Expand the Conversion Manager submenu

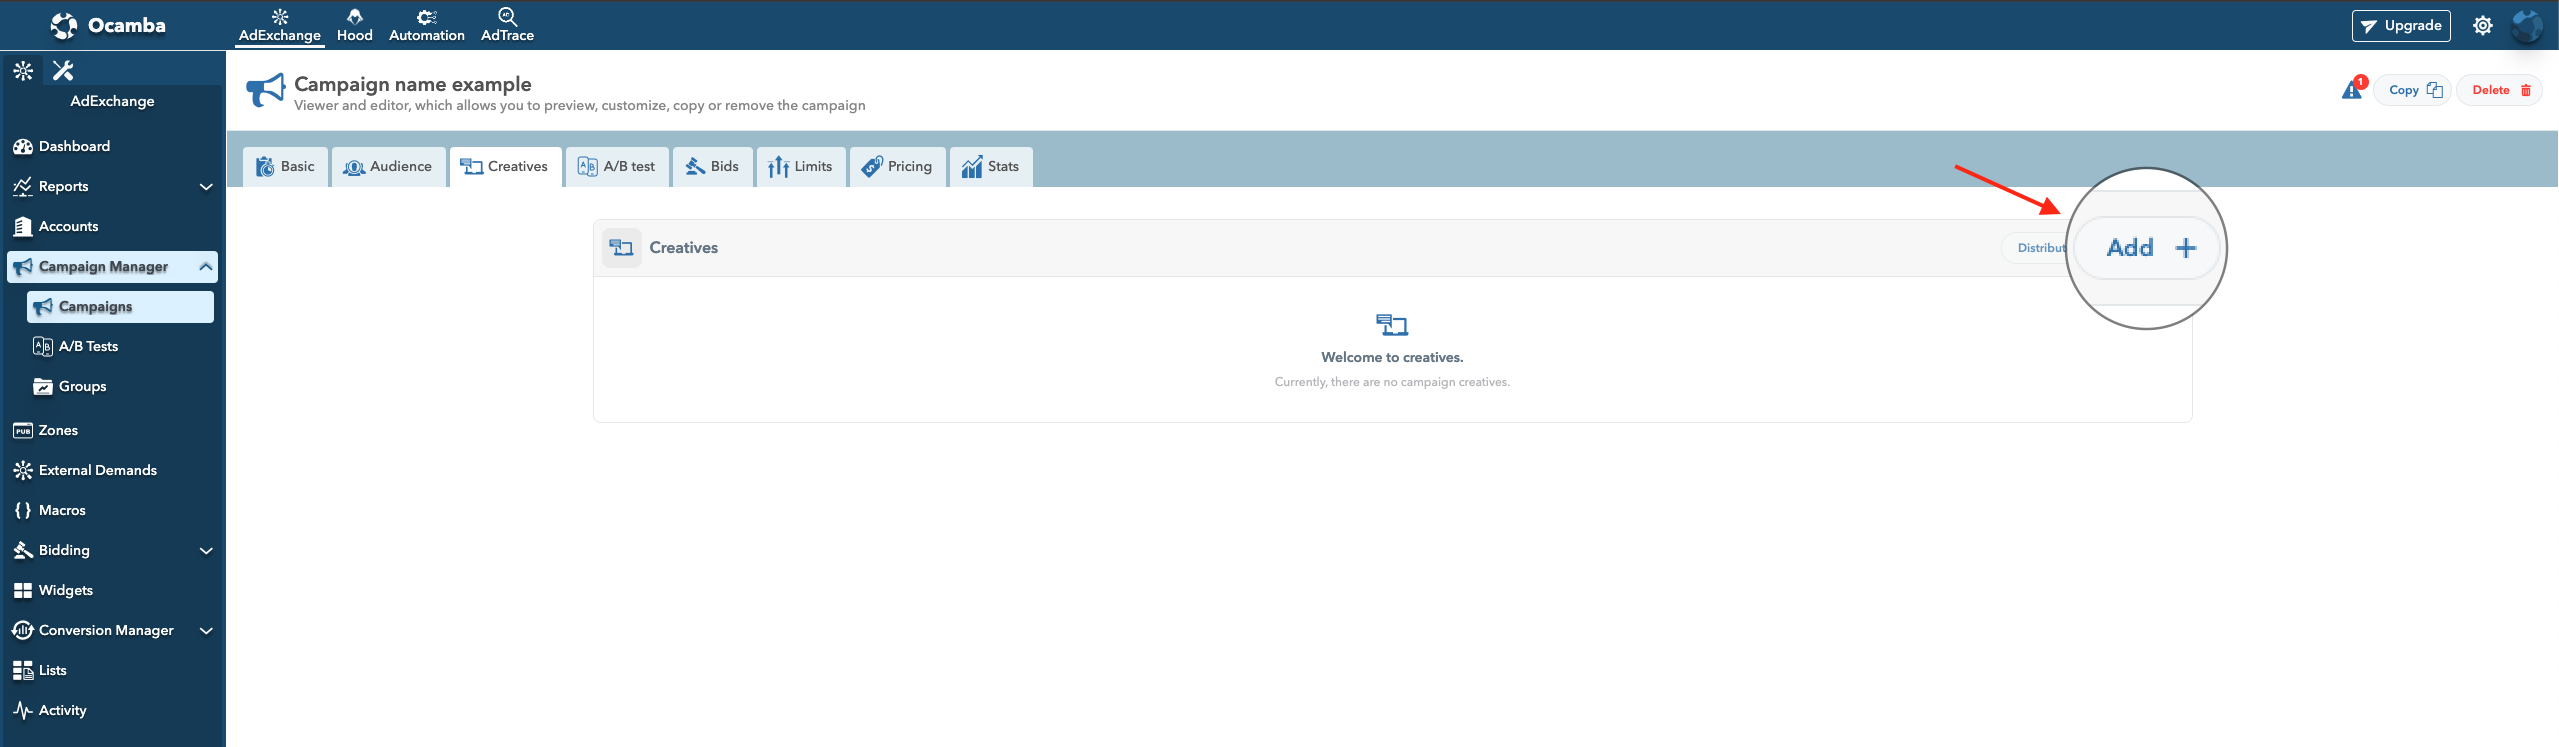pyautogui.click(x=206, y=631)
